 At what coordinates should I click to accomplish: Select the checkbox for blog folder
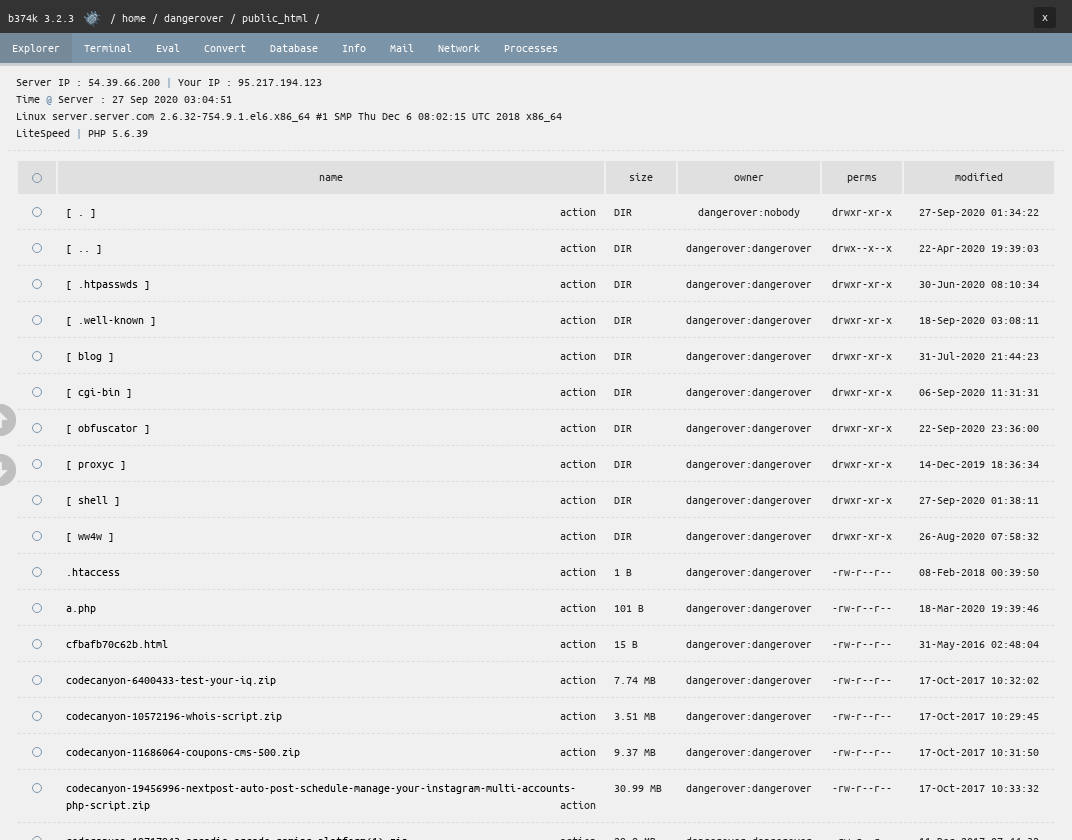(x=37, y=356)
